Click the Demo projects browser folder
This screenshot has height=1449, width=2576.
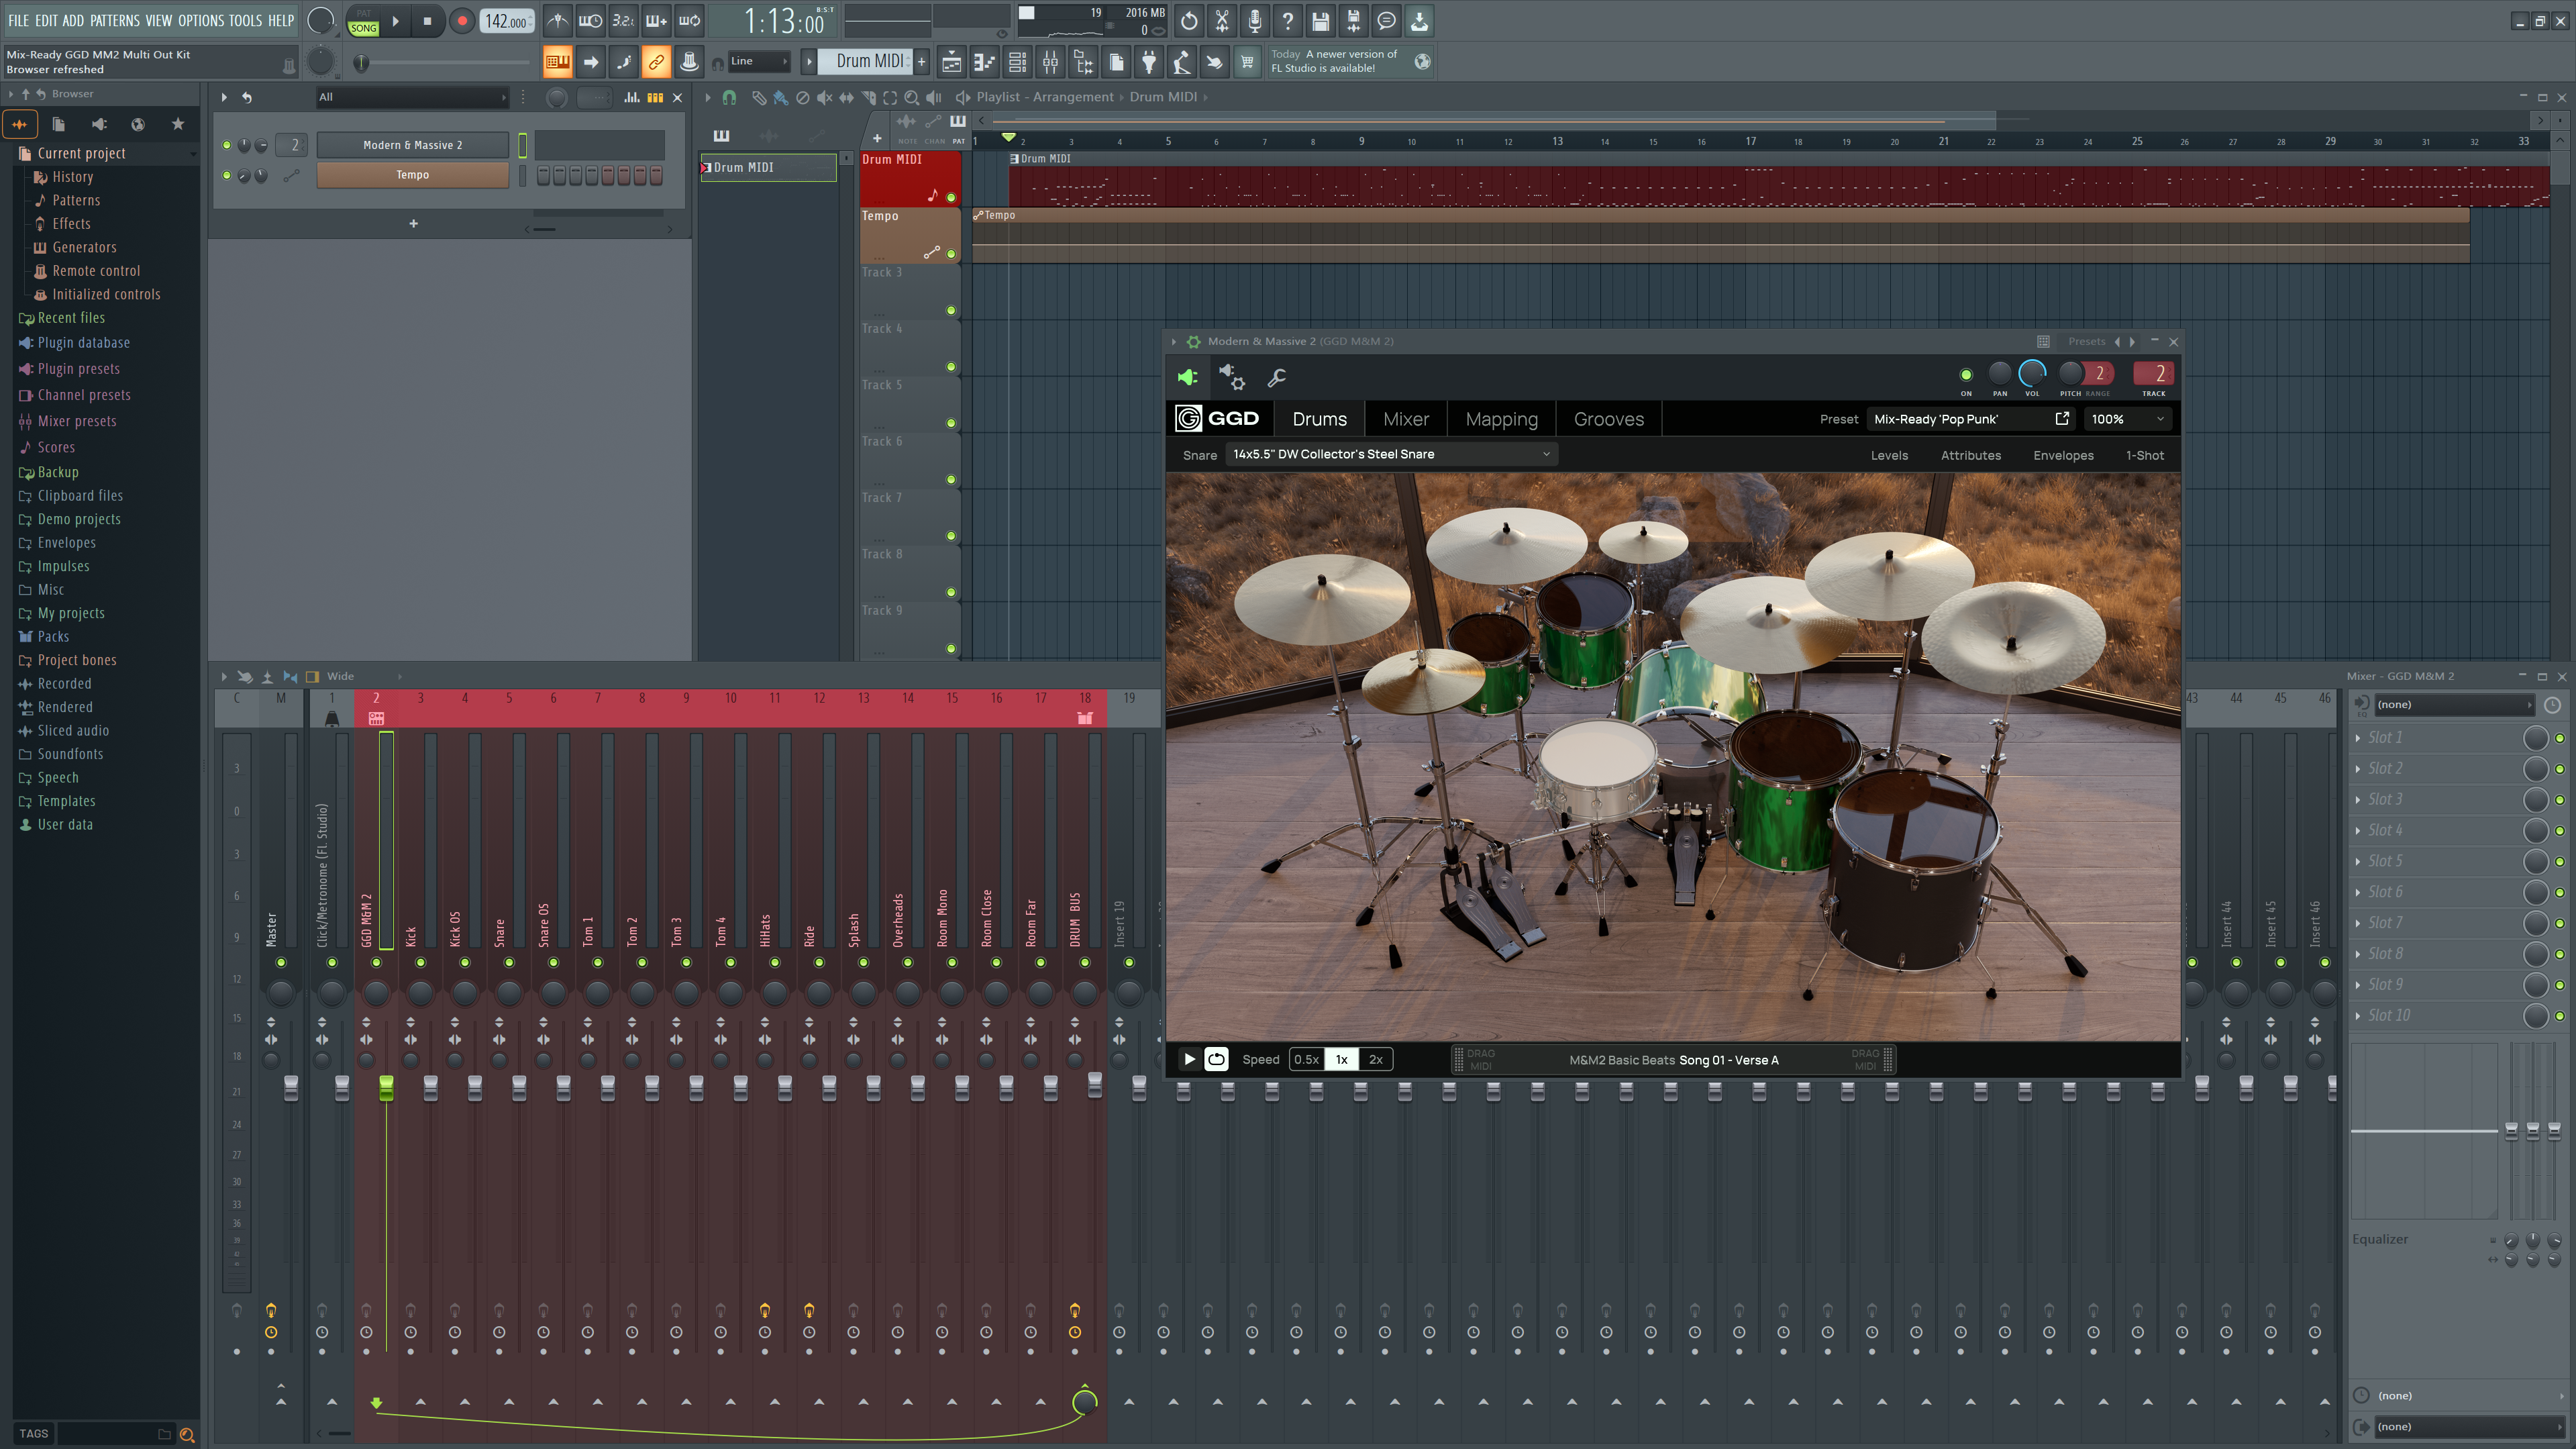click(x=78, y=519)
